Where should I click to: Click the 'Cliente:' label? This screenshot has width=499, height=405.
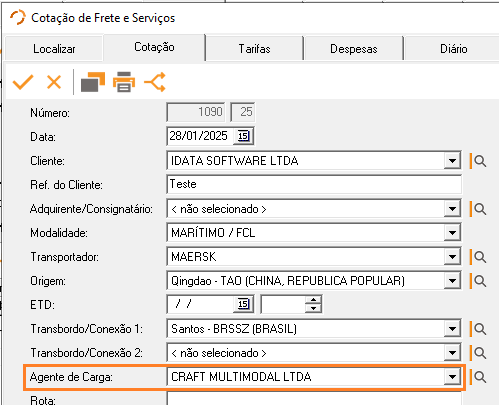tap(47, 161)
